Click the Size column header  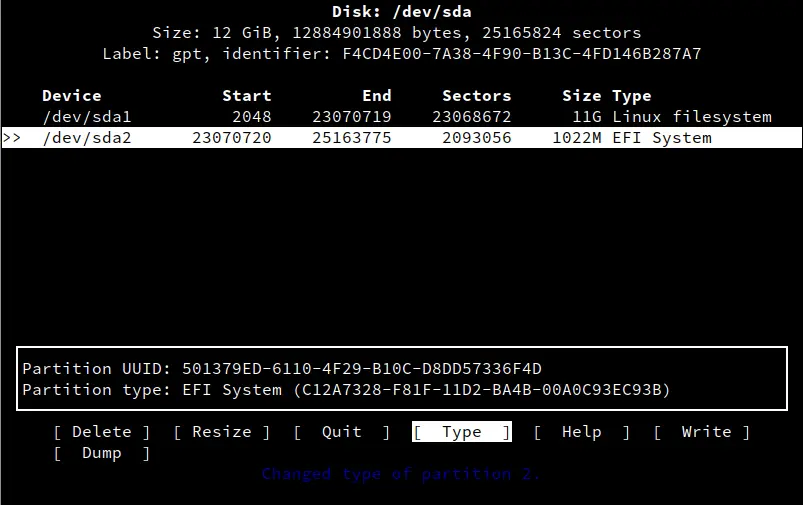[x=582, y=96]
